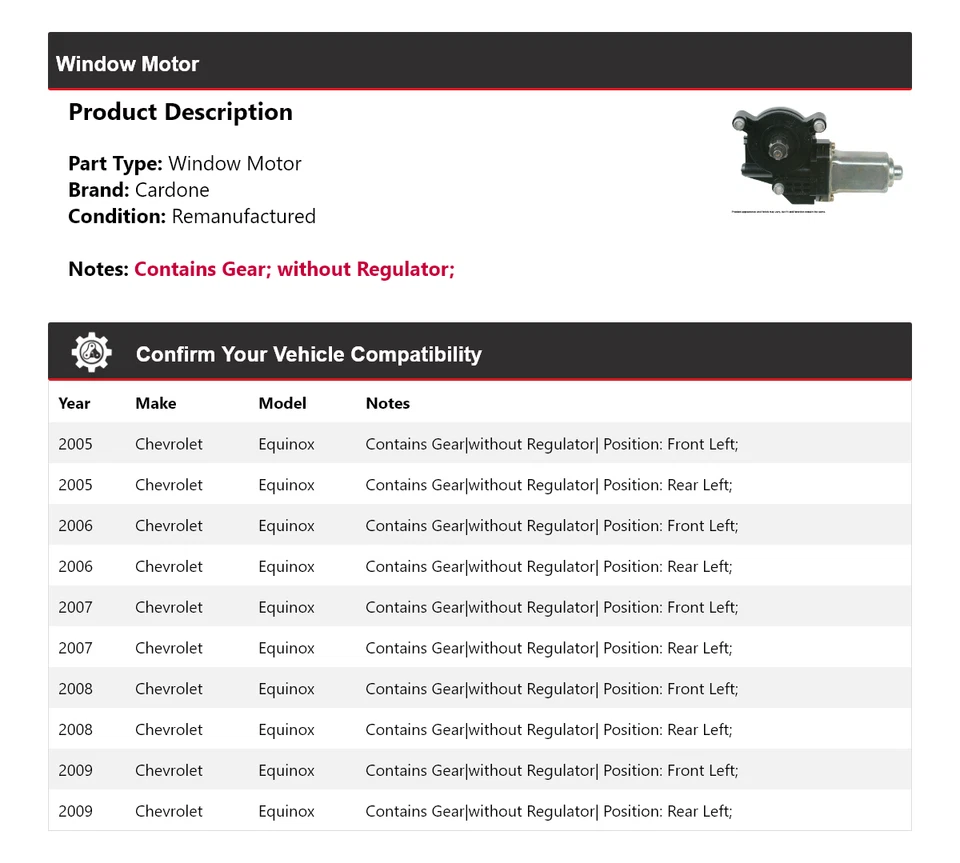Select the 2007 Equinox Rear Left row
This screenshot has height=863, width=960.
coord(480,647)
